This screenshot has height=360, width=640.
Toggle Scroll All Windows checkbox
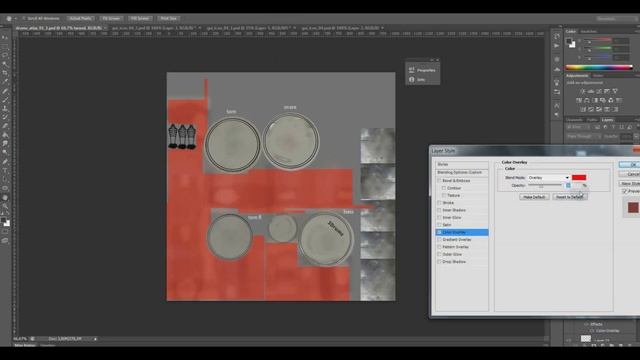tap(24, 18)
